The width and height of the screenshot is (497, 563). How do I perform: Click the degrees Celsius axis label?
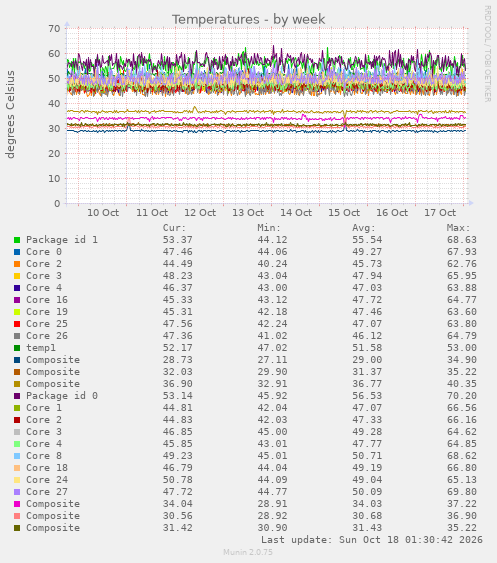click(10, 114)
